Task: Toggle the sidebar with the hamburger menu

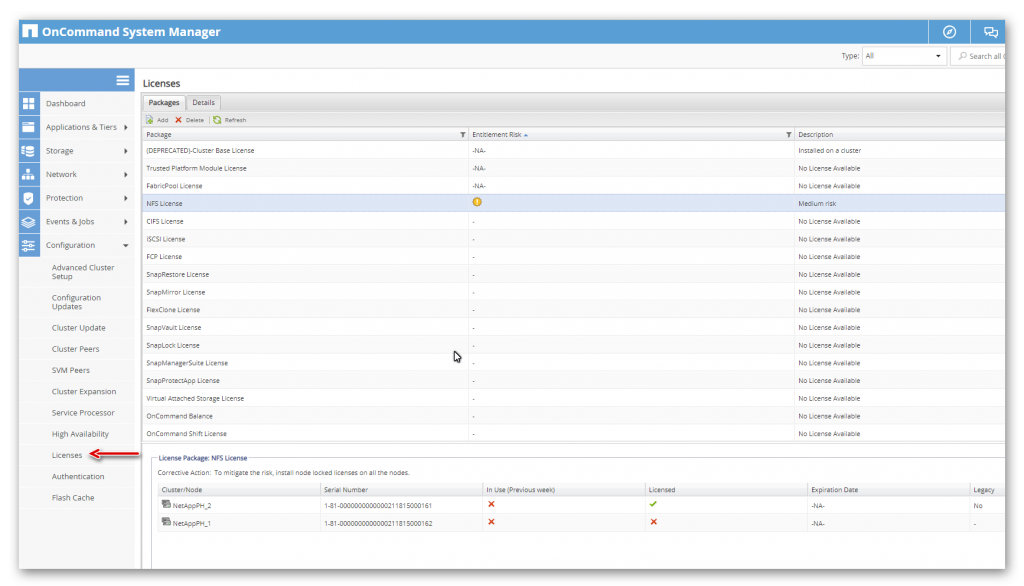Action: [123, 80]
